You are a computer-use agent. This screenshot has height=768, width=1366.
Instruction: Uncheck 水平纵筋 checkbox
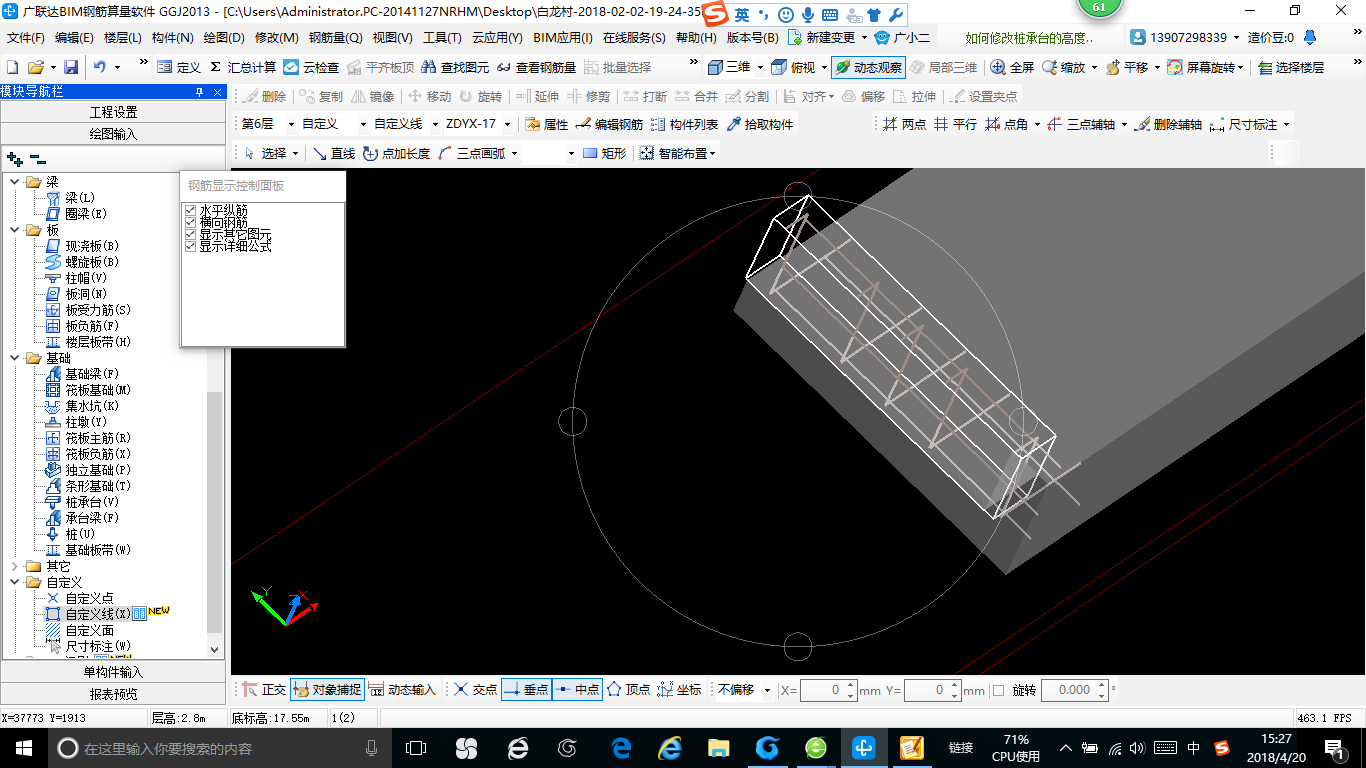190,210
